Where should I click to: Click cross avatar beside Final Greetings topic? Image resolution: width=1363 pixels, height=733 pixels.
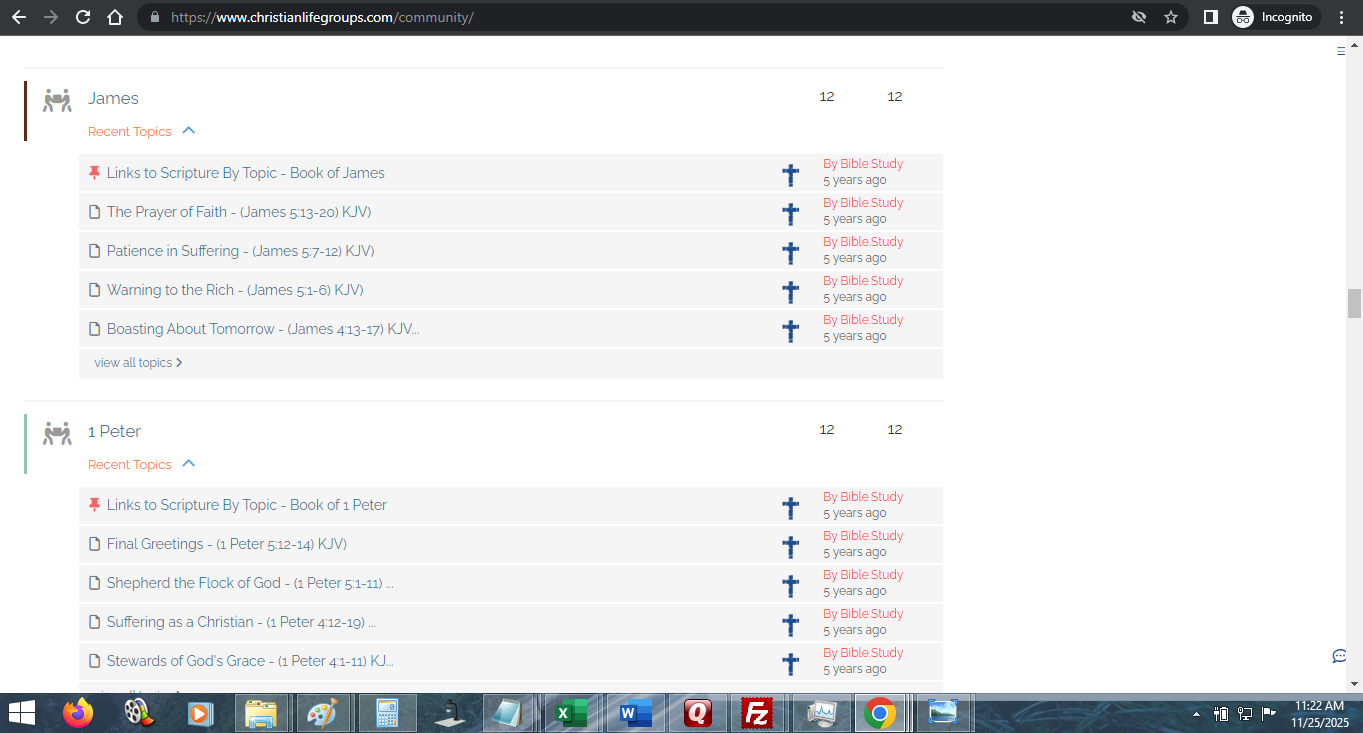(x=790, y=546)
